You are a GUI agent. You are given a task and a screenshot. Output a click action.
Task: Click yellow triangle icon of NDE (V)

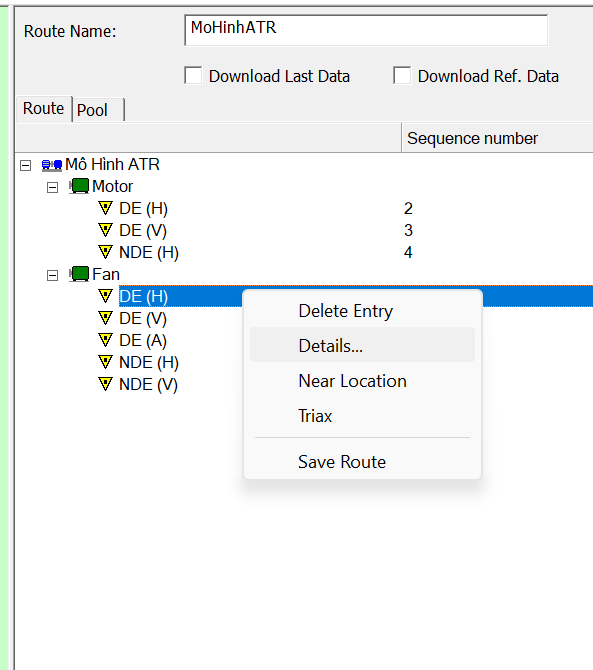[105, 384]
